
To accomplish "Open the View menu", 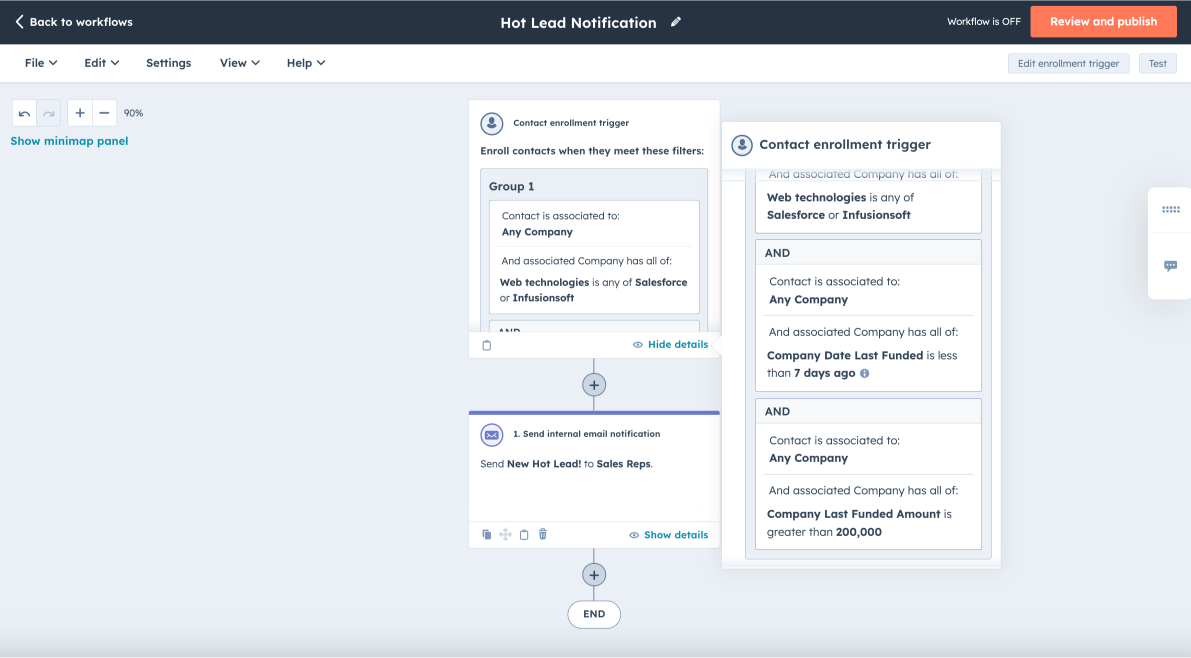I will point(239,63).
